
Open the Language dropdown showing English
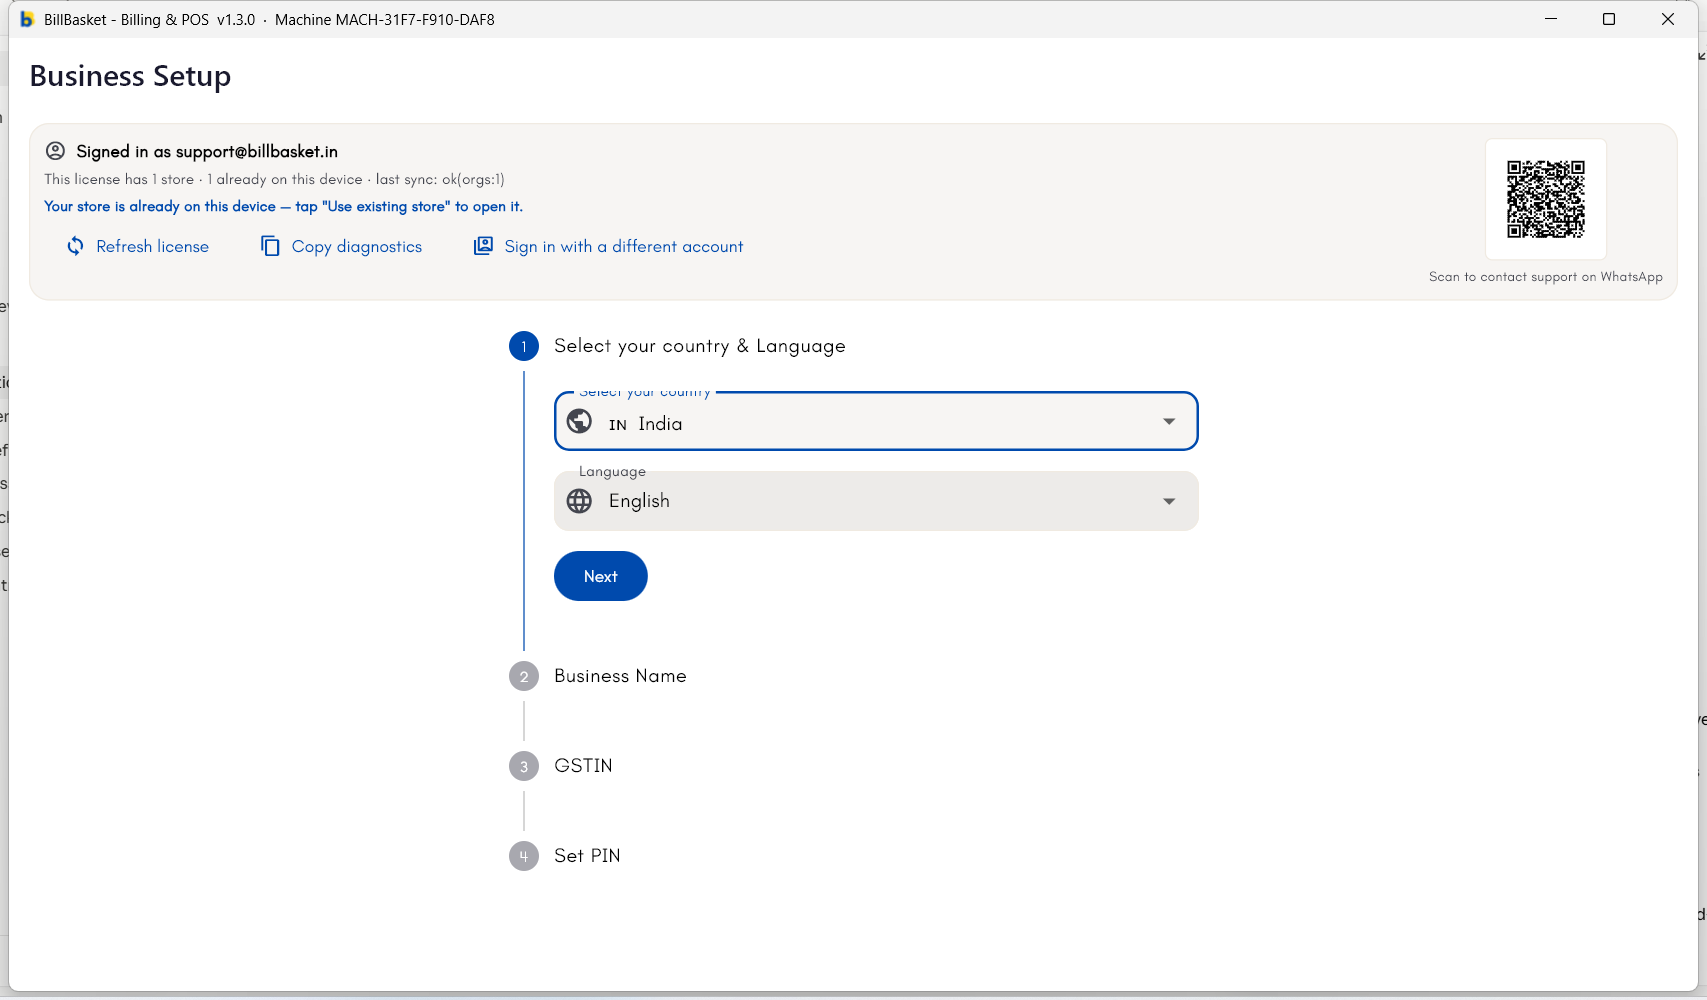click(876, 501)
